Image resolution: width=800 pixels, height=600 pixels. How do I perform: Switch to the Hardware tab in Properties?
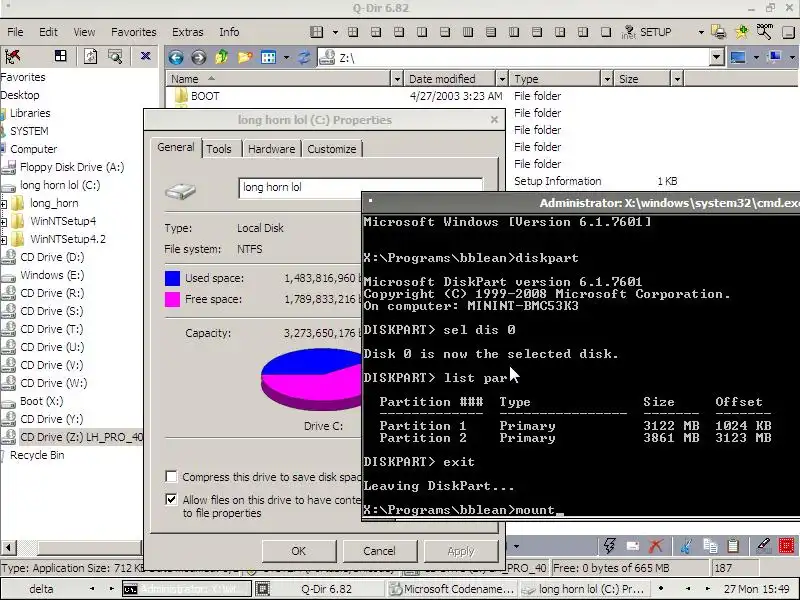coord(271,149)
